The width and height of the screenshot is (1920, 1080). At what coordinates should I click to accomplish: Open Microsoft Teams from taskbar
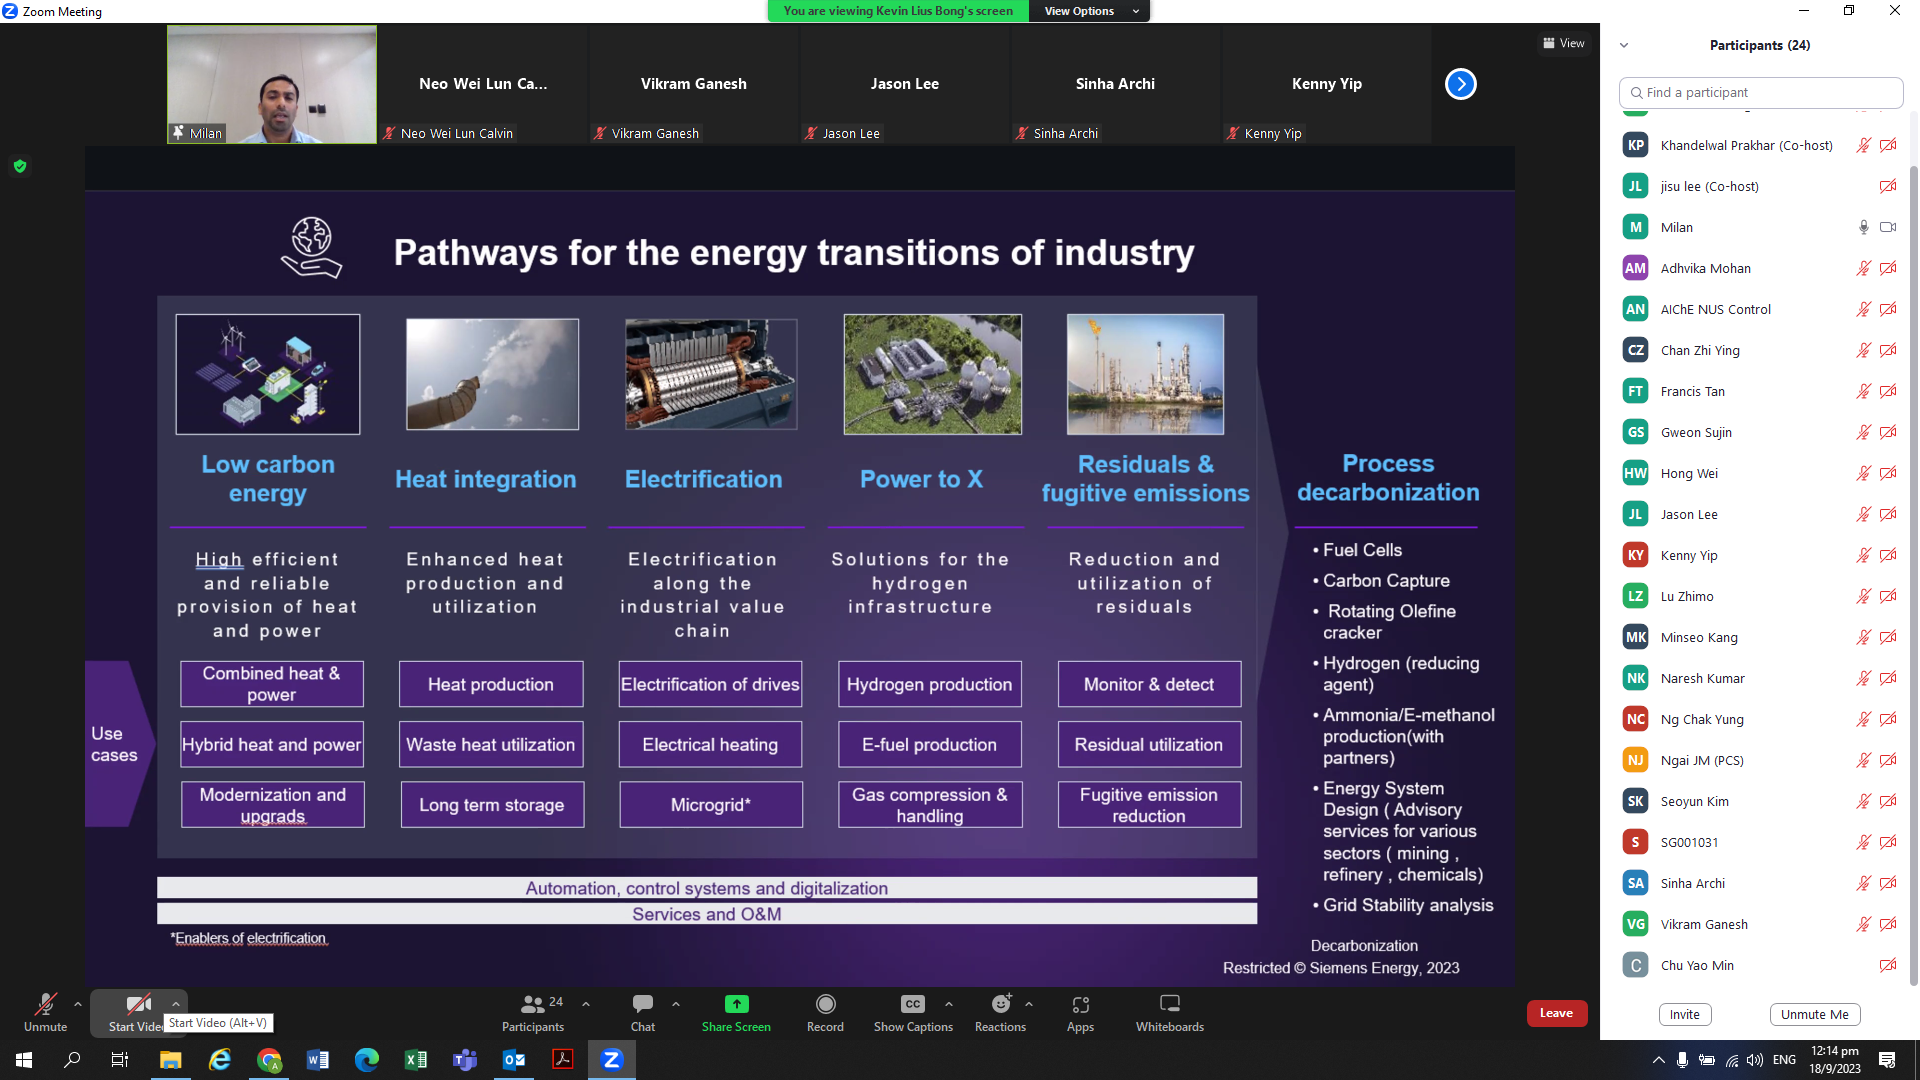465,1060
